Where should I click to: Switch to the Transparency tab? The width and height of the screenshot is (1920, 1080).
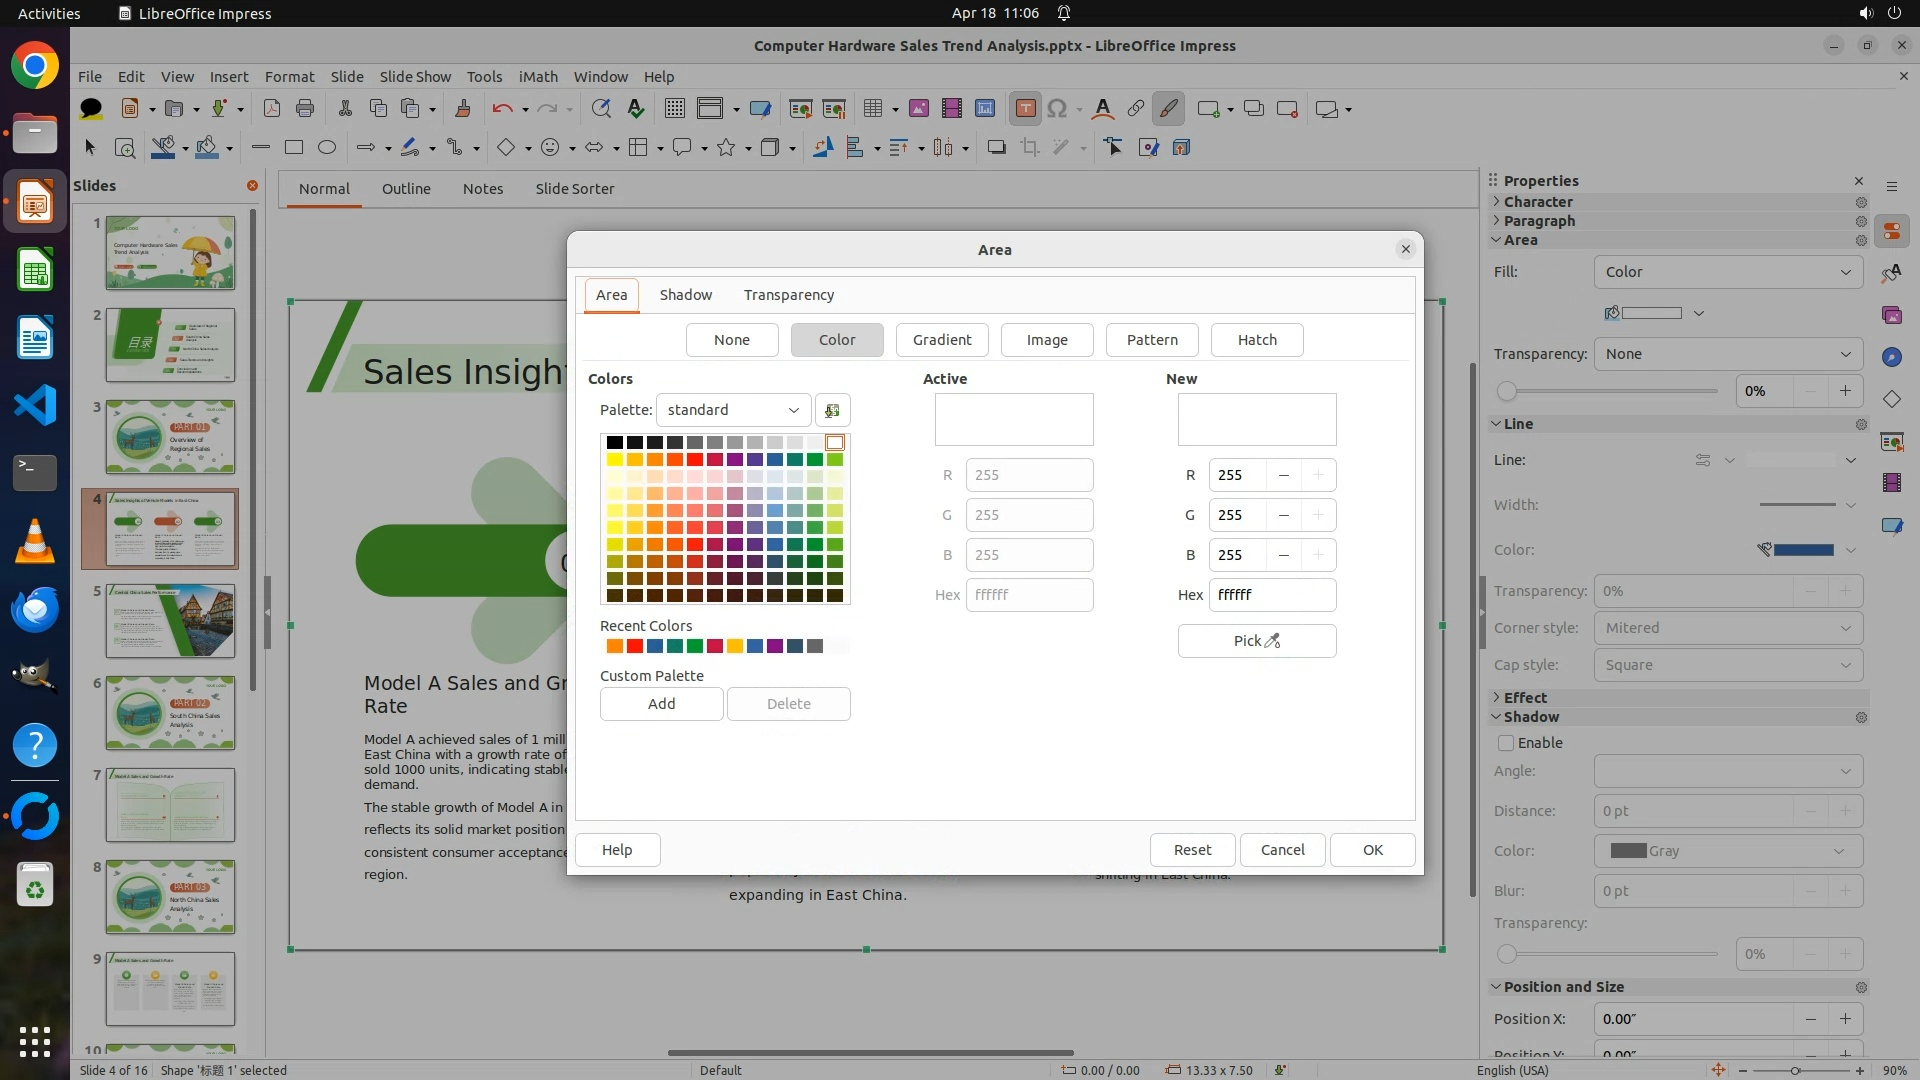coord(788,295)
